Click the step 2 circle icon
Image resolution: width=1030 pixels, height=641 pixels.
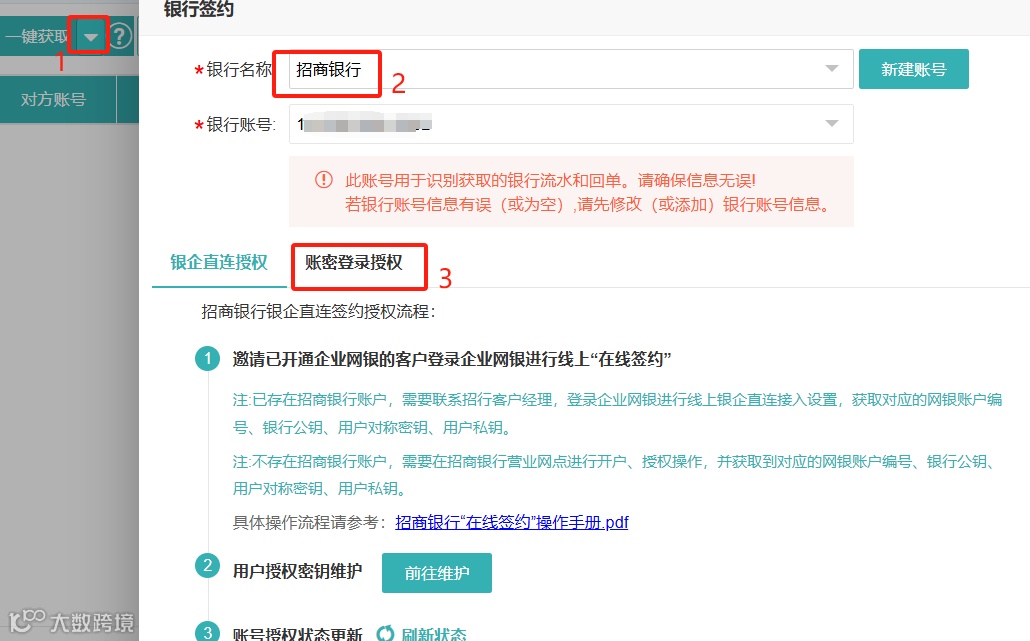tap(208, 565)
